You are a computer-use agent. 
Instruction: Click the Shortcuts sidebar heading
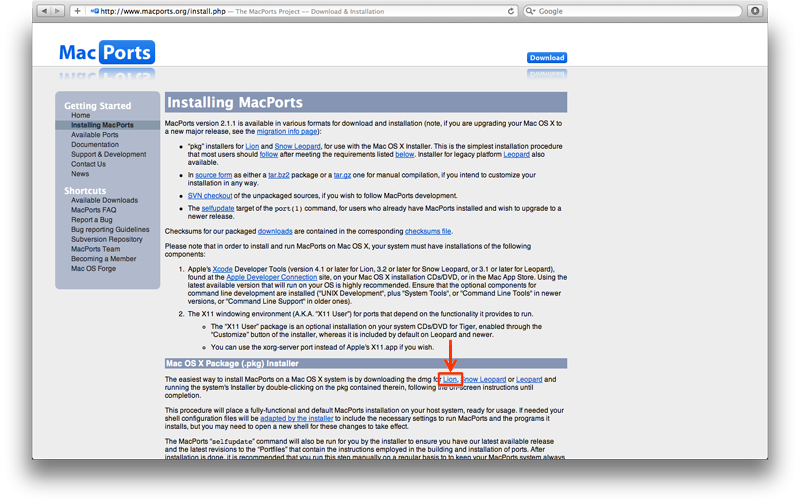click(85, 191)
